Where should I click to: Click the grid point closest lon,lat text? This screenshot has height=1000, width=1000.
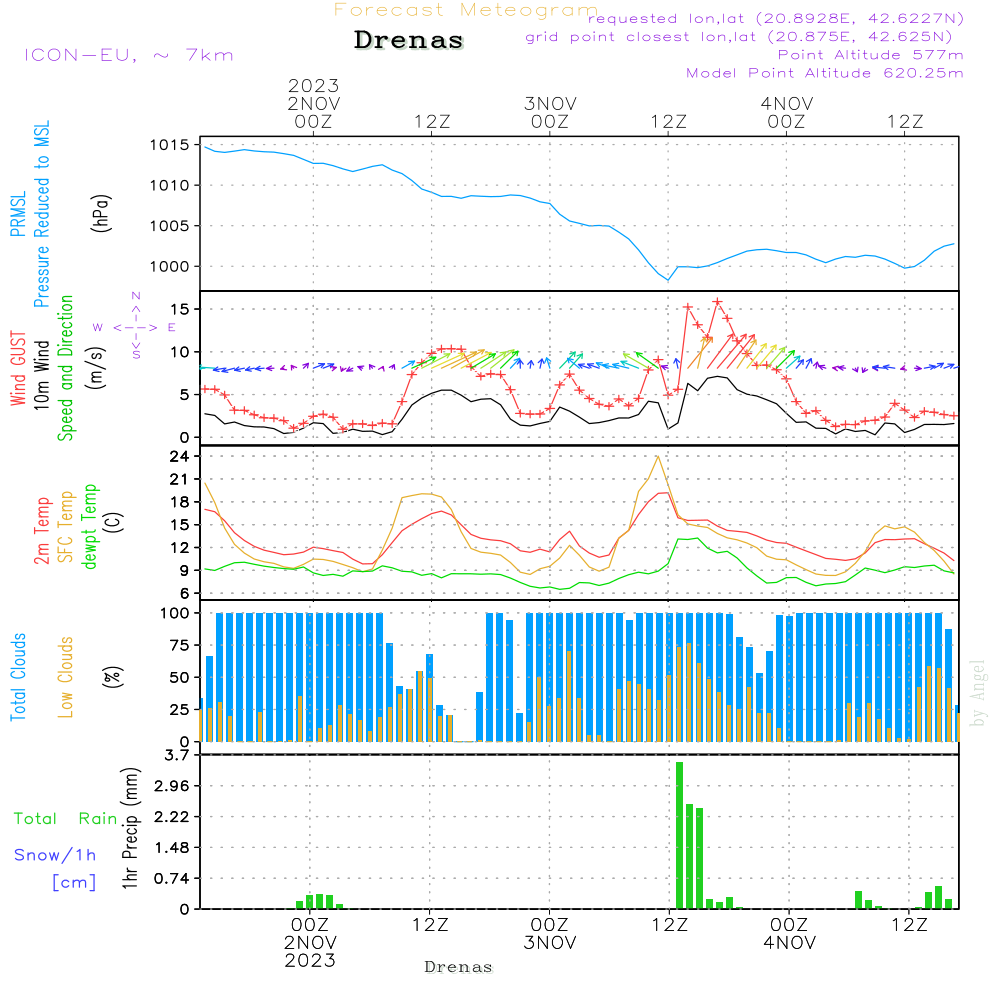[x=739, y=37]
